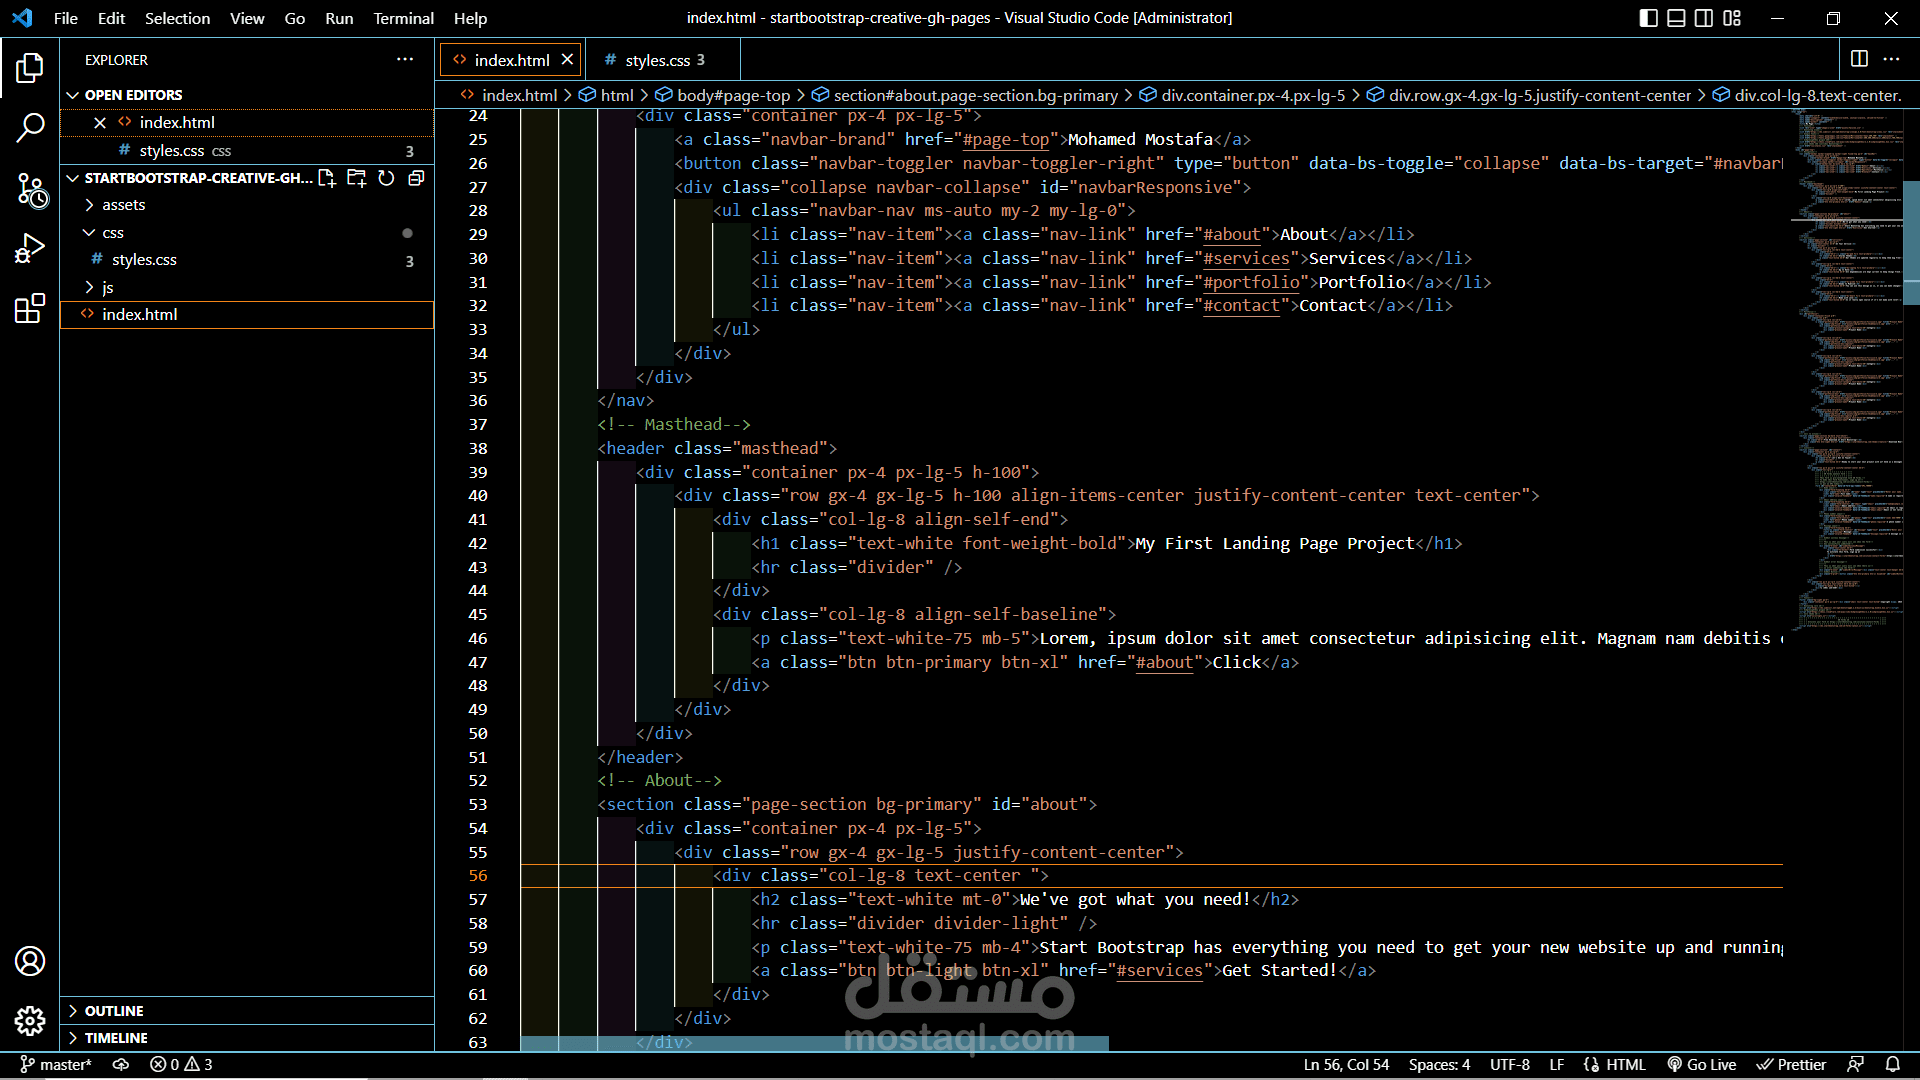The width and height of the screenshot is (1920, 1080).
Task: Toggle the primary side bar layout icon
Action: coord(1649,18)
